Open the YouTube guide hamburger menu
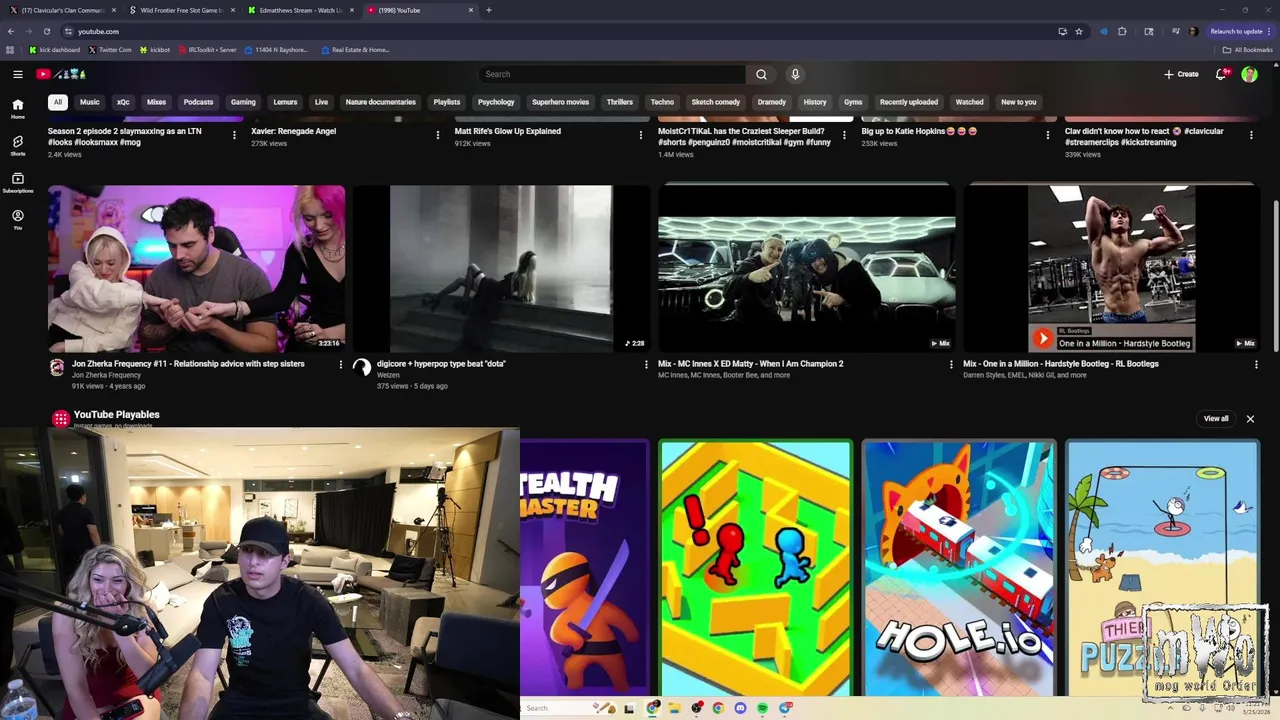The width and height of the screenshot is (1280, 720). (x=18, y=74)
